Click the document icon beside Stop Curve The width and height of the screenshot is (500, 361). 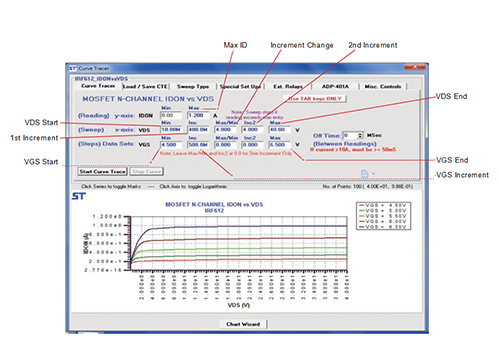tap(365, 174)
